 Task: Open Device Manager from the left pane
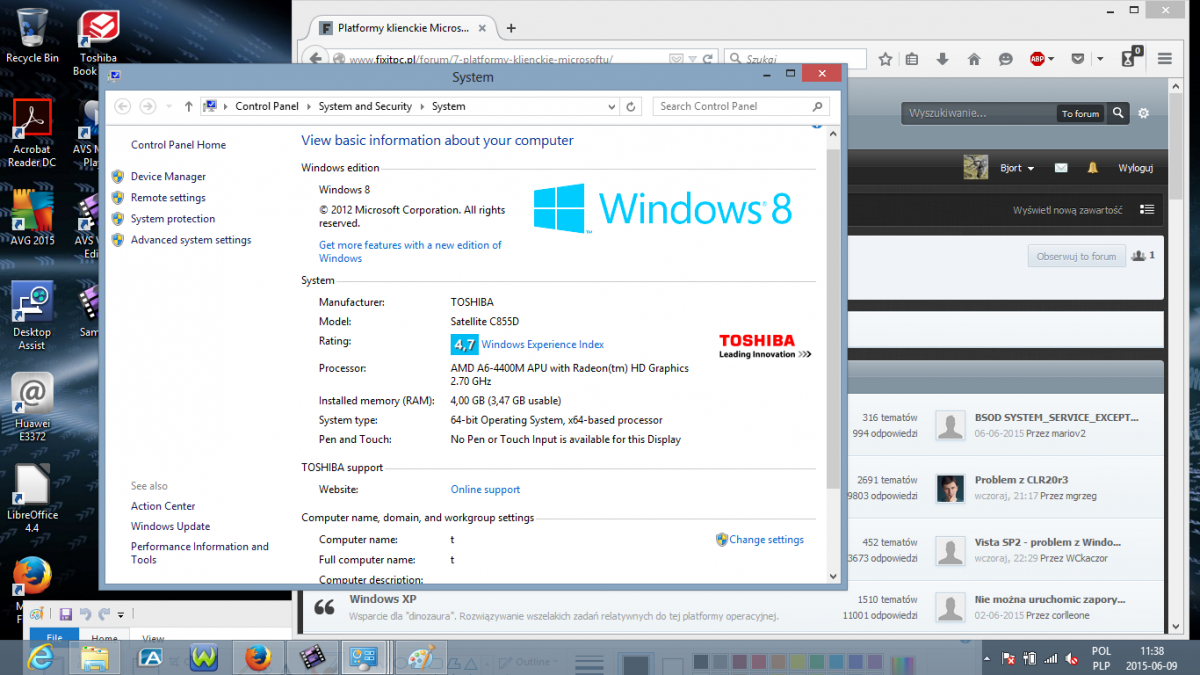point(168,177)
